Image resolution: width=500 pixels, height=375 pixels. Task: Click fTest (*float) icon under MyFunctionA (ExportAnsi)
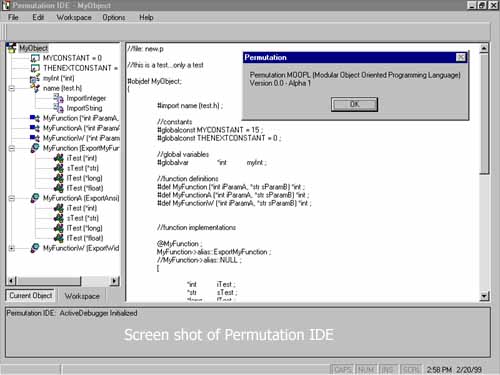(x=59, y=238)
